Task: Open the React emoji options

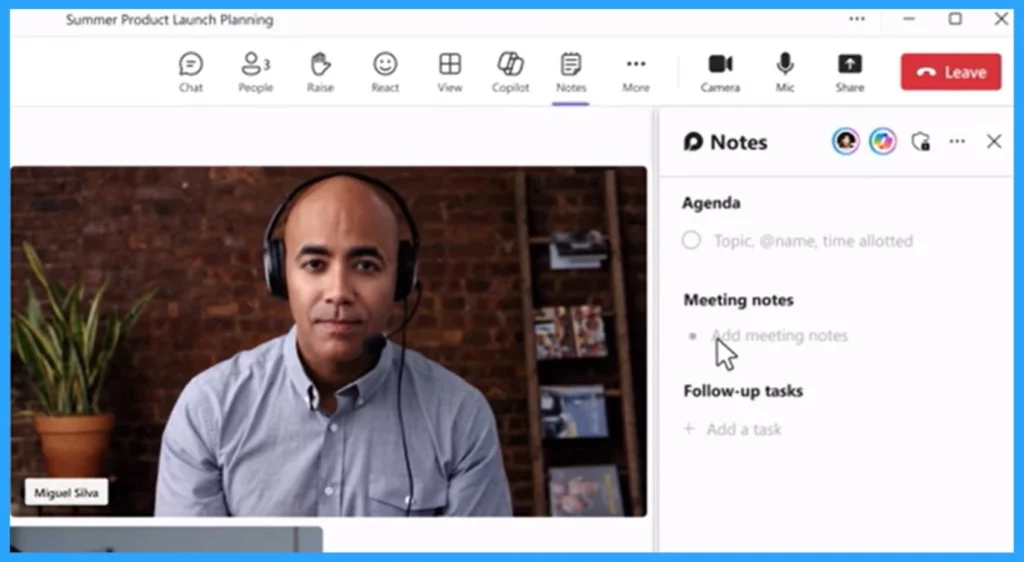Action: point(385,72)
